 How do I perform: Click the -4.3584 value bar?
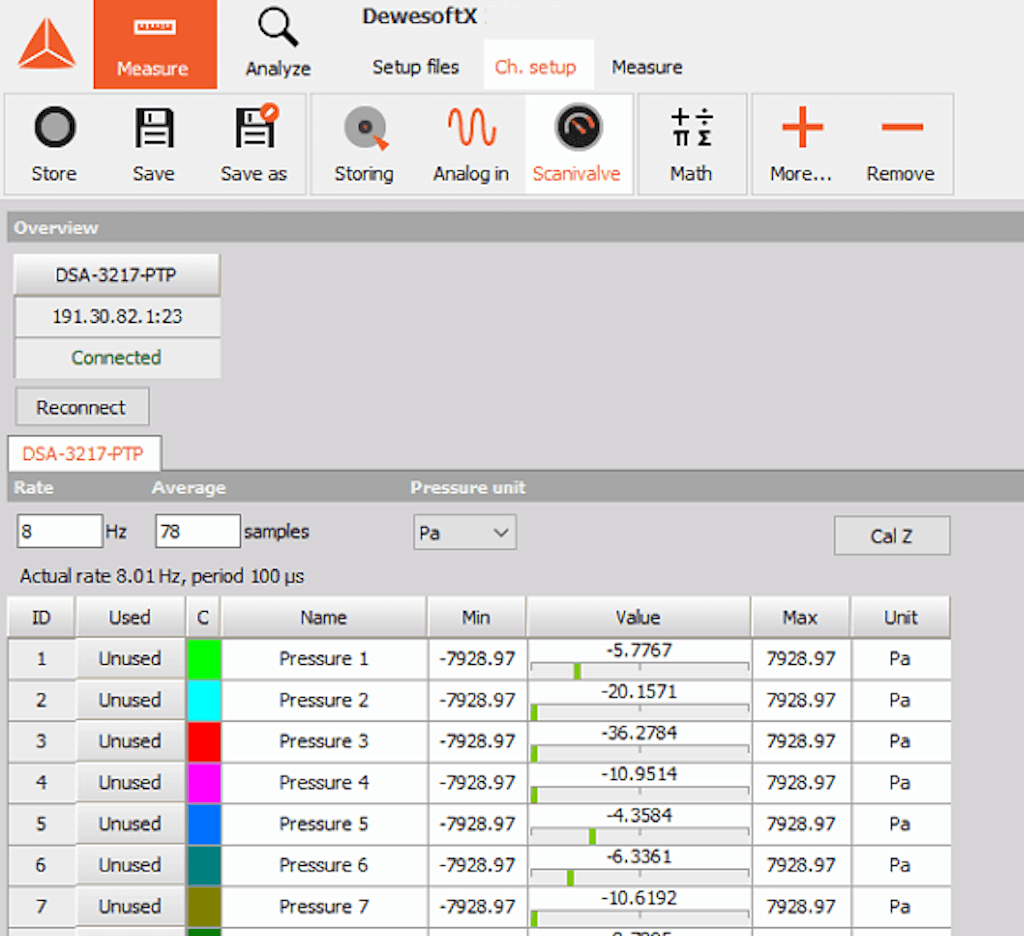click(640, 835)
